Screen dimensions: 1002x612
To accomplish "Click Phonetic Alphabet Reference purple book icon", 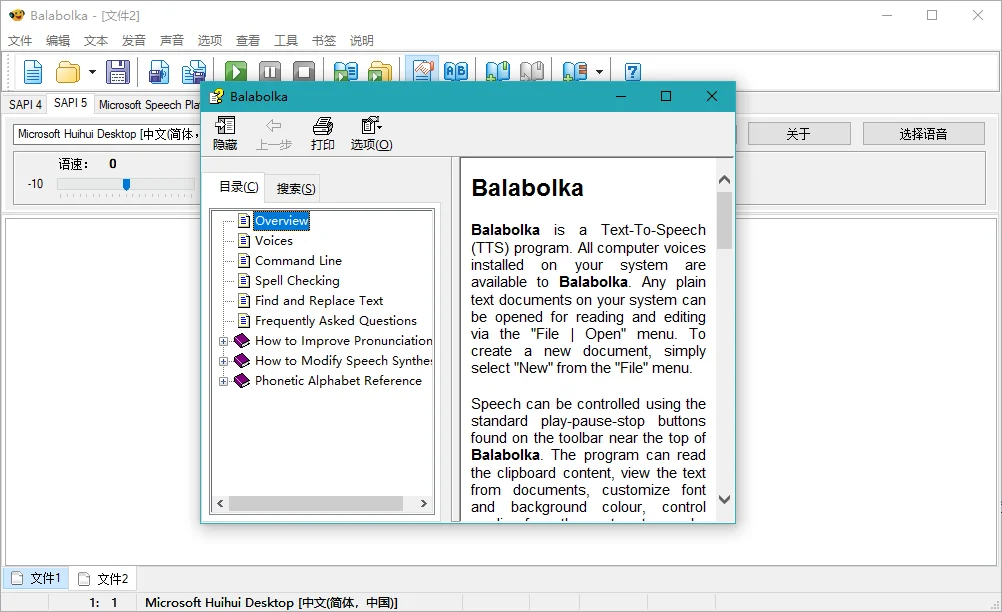I will pos(242,381).
